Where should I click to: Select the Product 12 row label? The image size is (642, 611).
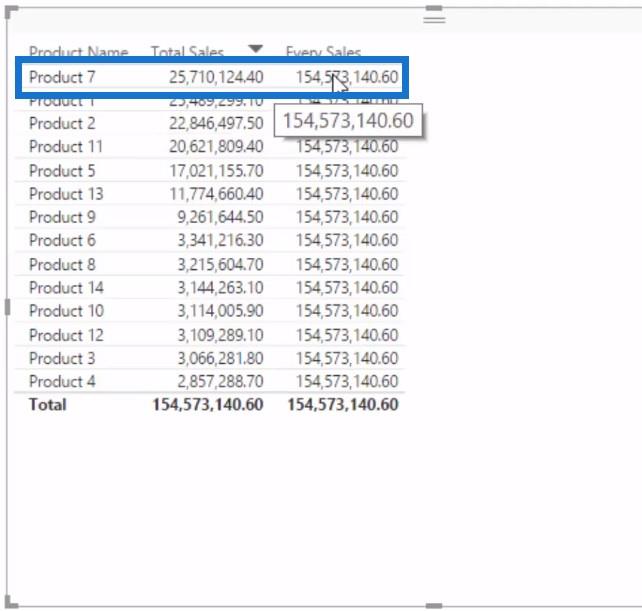pyautogui.click(x=66, y=335)
